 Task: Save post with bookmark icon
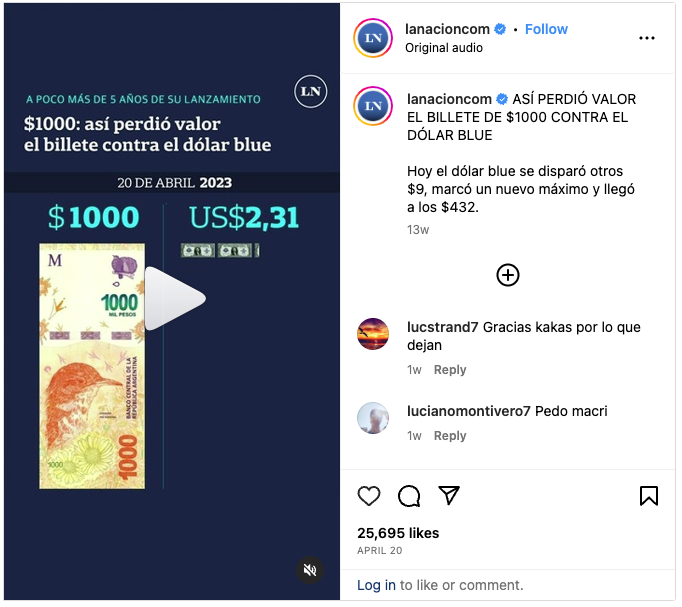click(649, 496)
